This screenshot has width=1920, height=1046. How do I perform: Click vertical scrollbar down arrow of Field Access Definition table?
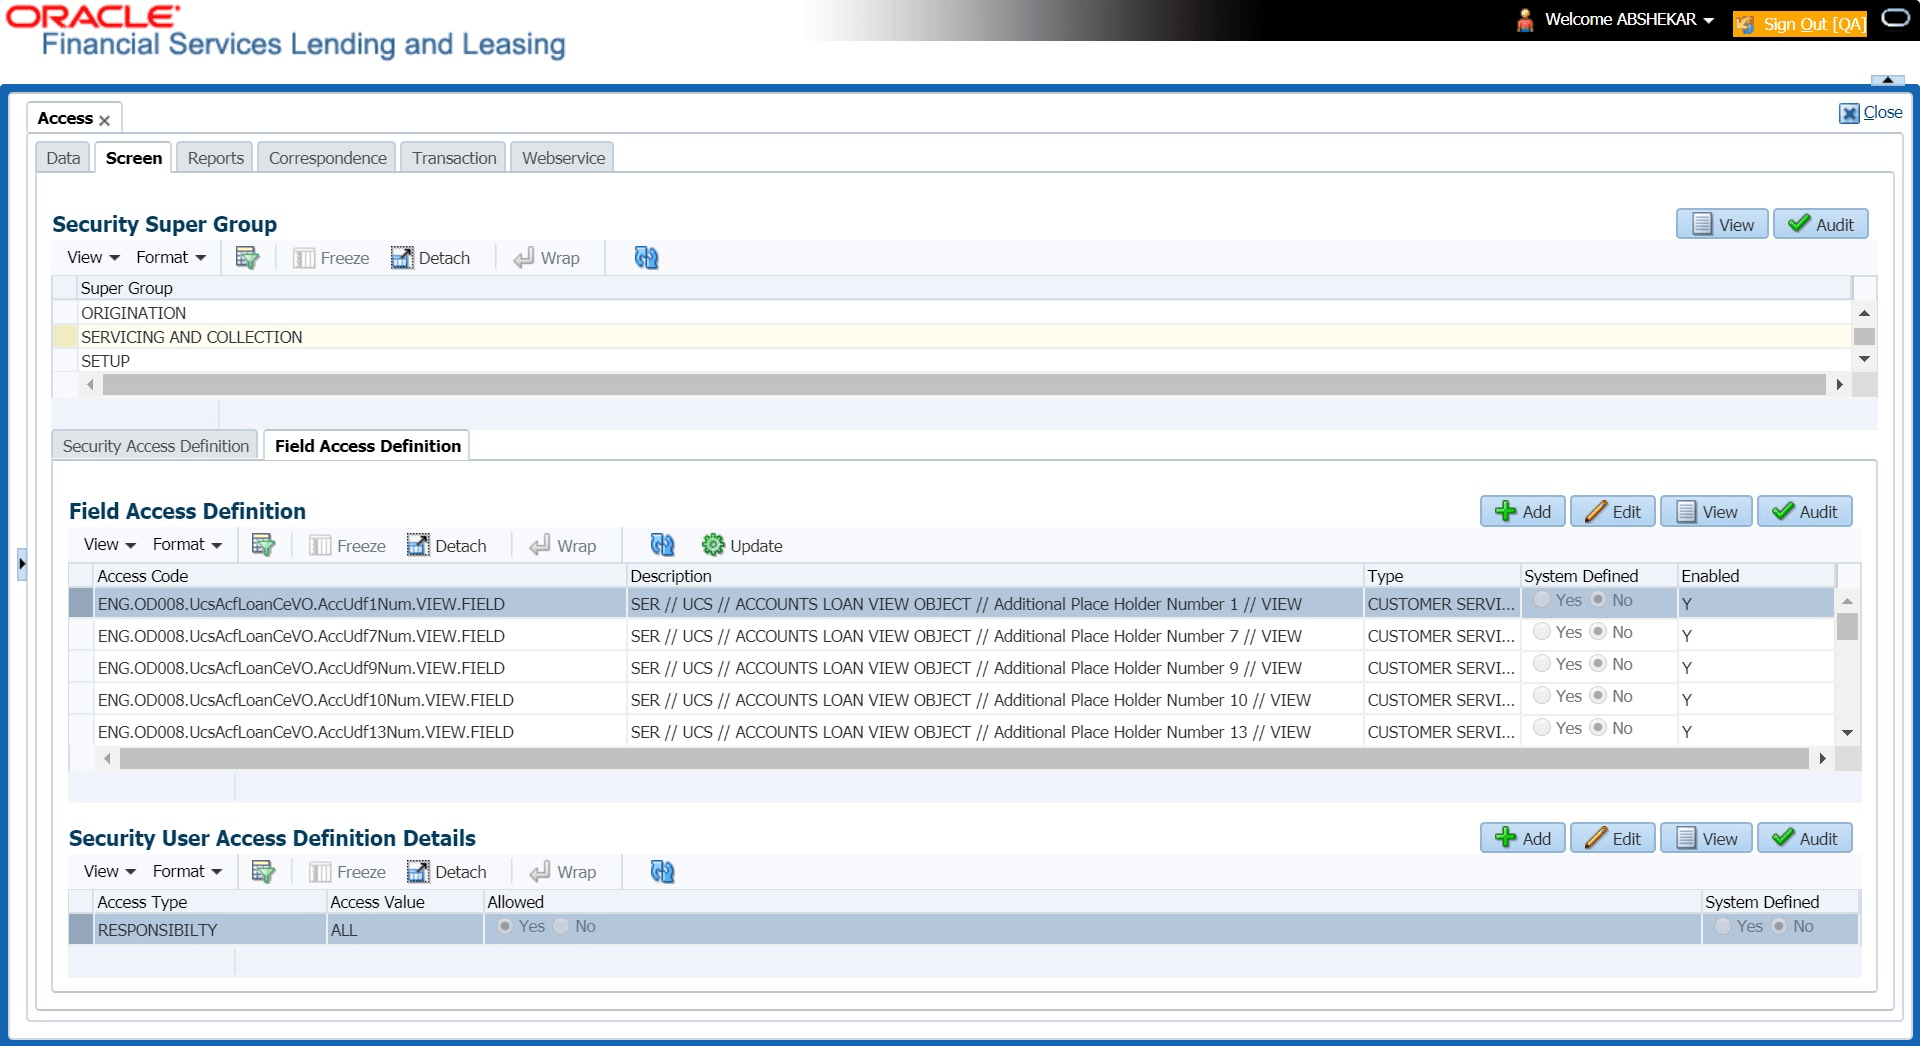click(1848, 733)
